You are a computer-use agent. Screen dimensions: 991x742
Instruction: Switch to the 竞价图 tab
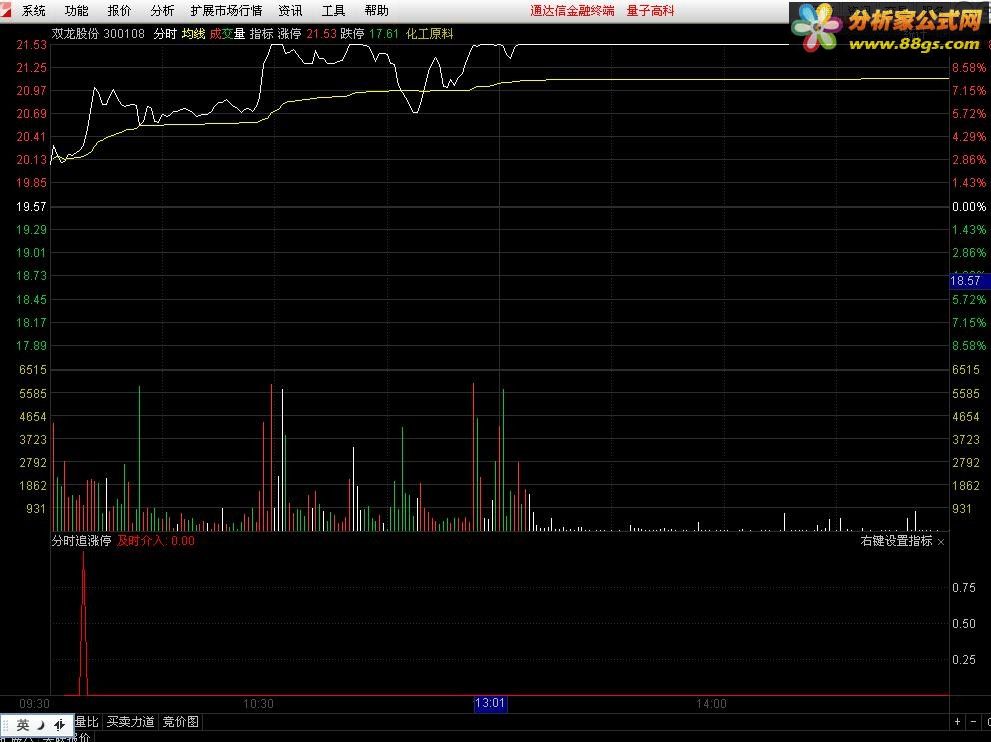181,722
